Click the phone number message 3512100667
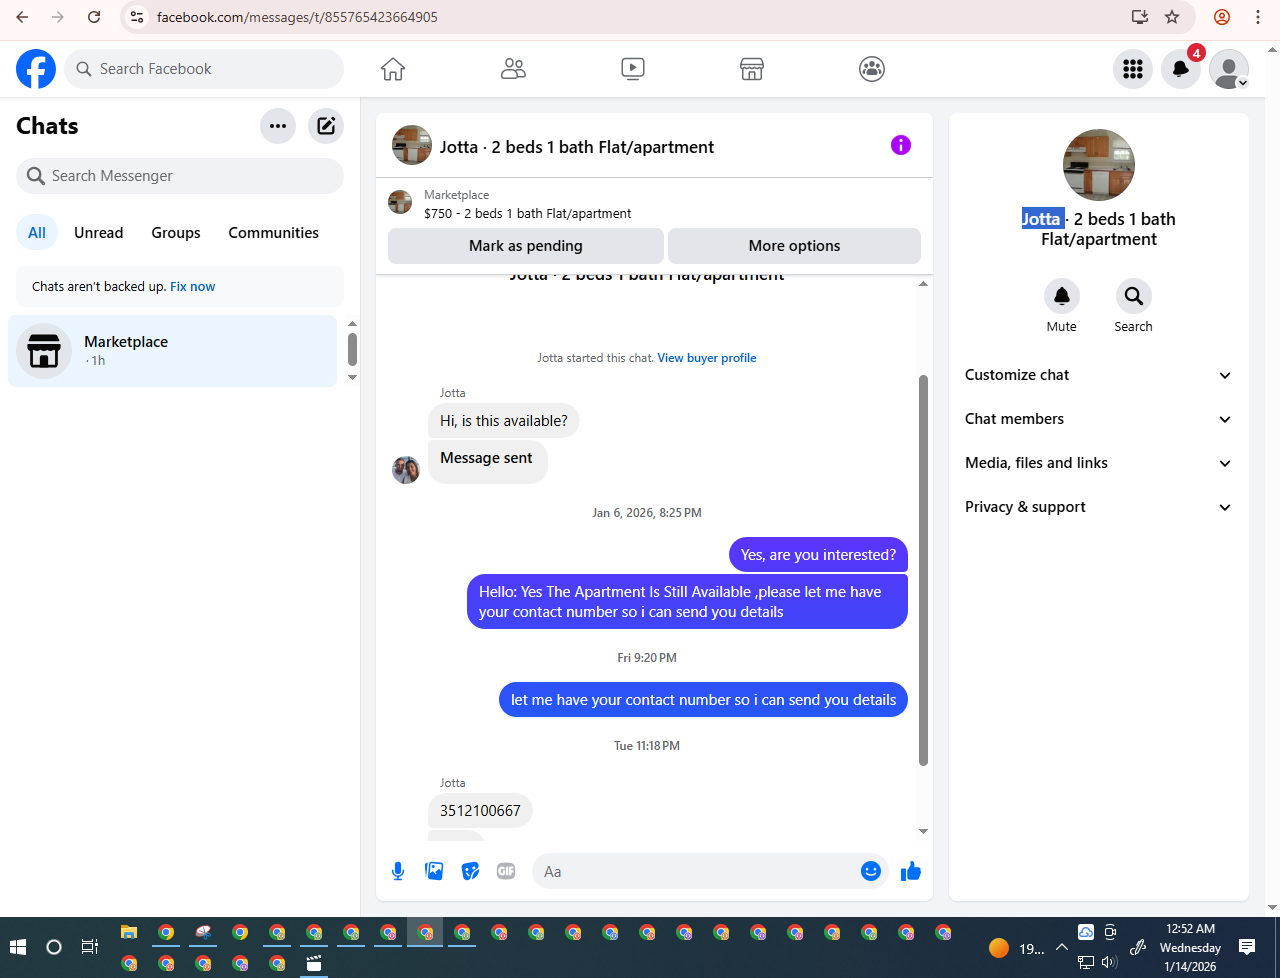The height and width of the screenshot is (978, 1280). (480, 811)
